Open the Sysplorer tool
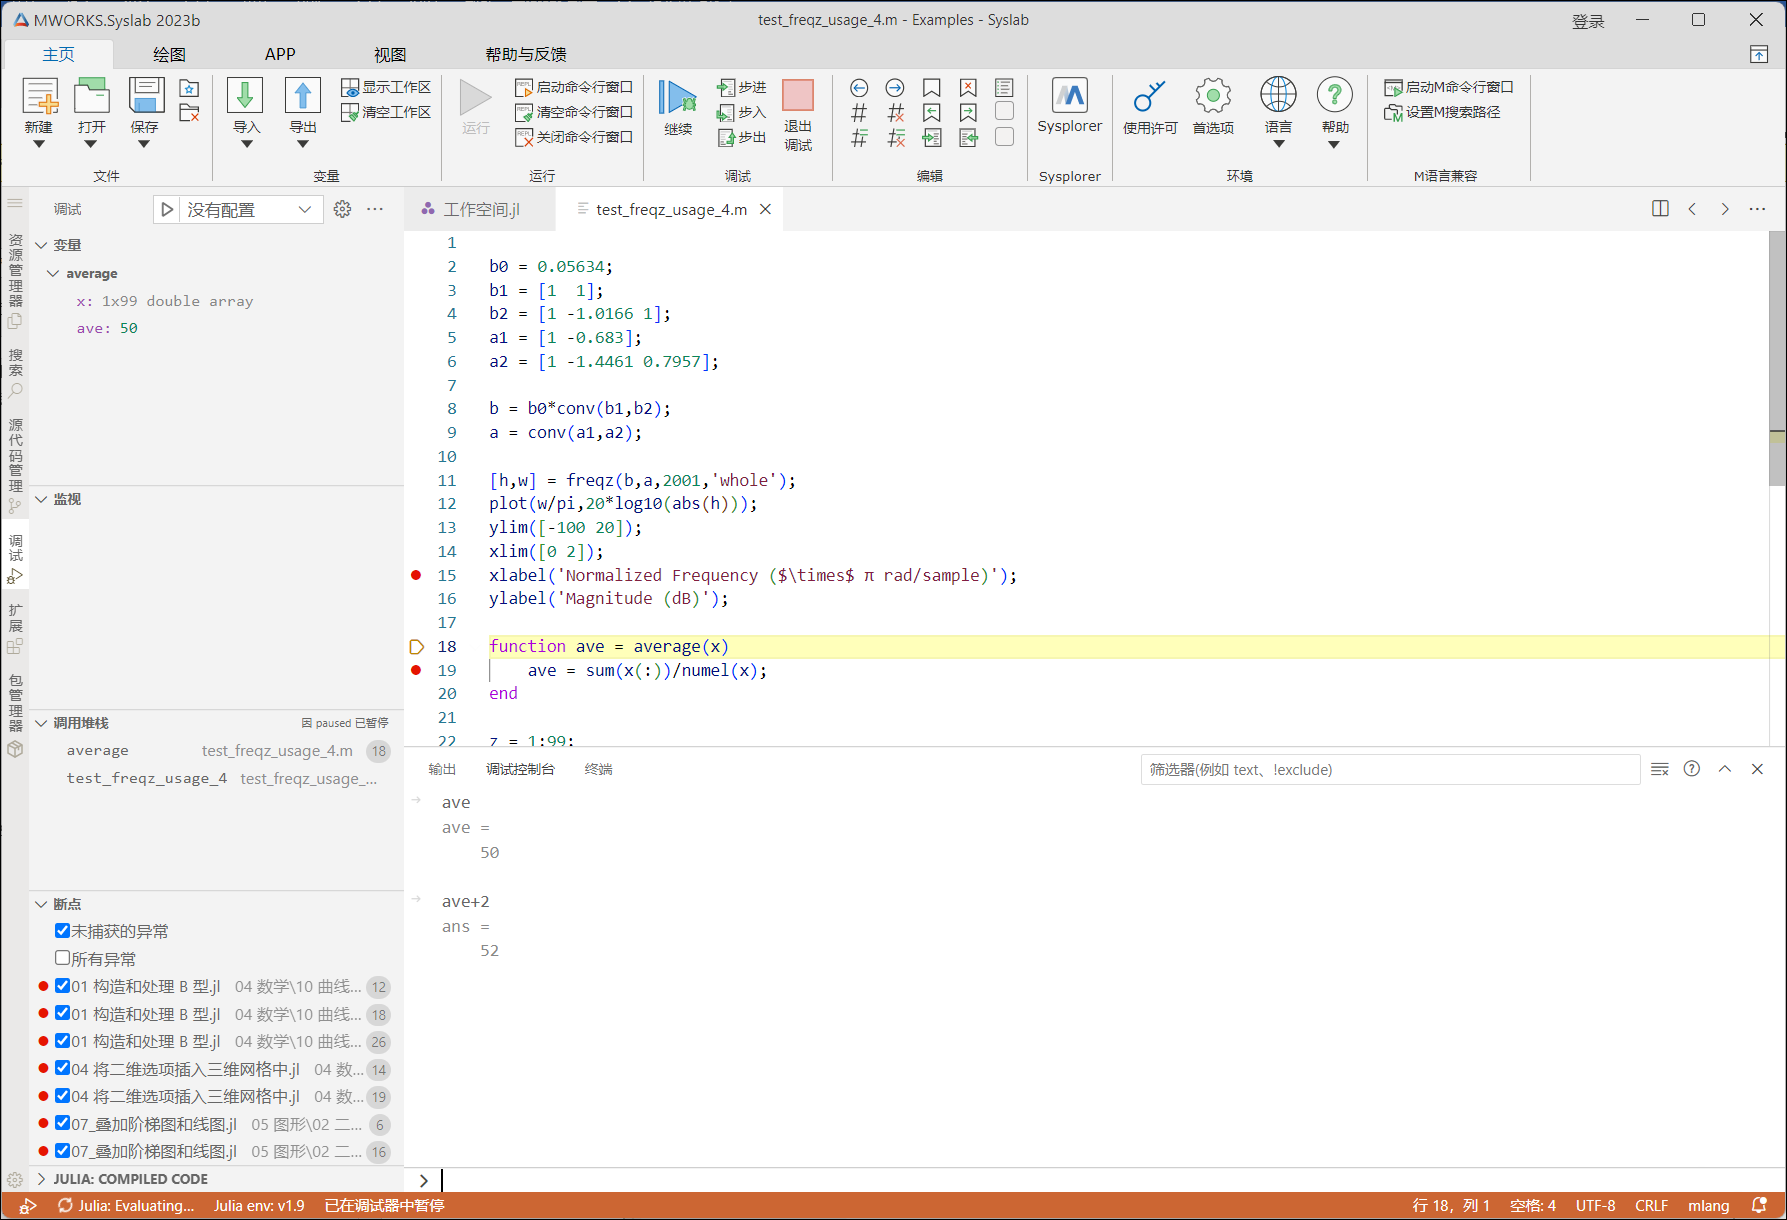The height and width of the screenshot is (1220, 1787). (x=1069, y=97)
